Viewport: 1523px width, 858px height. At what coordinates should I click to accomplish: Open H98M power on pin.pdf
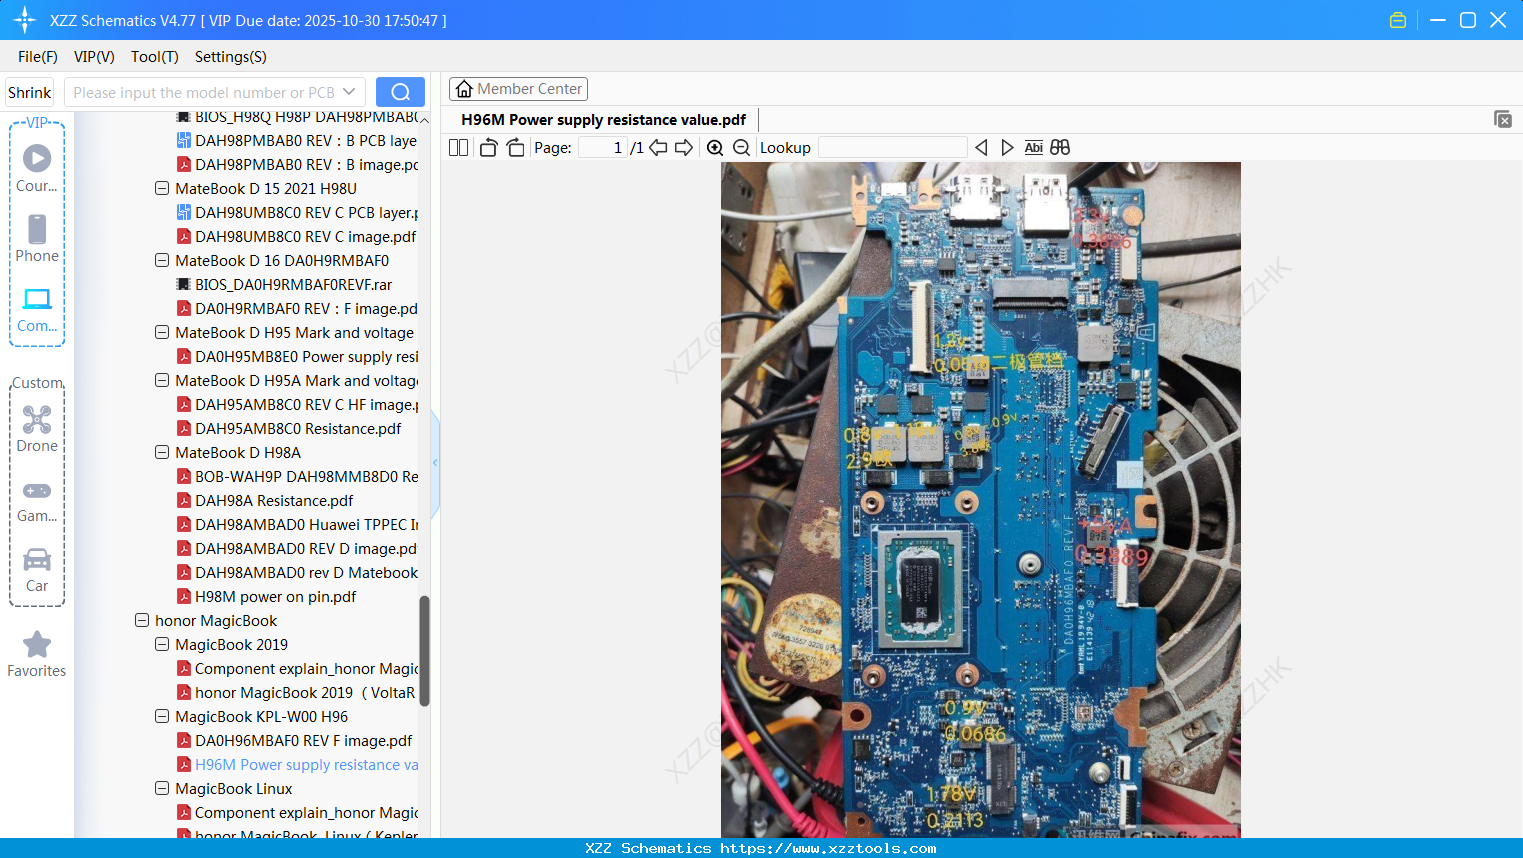pos(267,596)
